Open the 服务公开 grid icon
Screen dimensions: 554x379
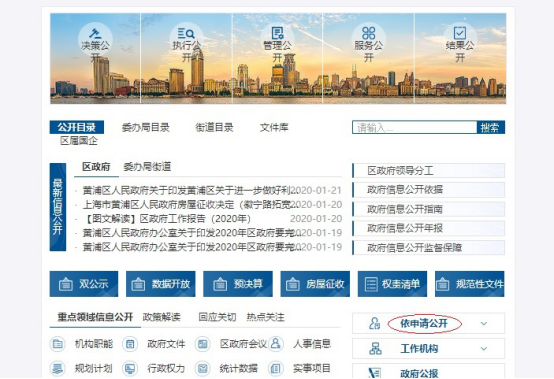tap(369, 33)
